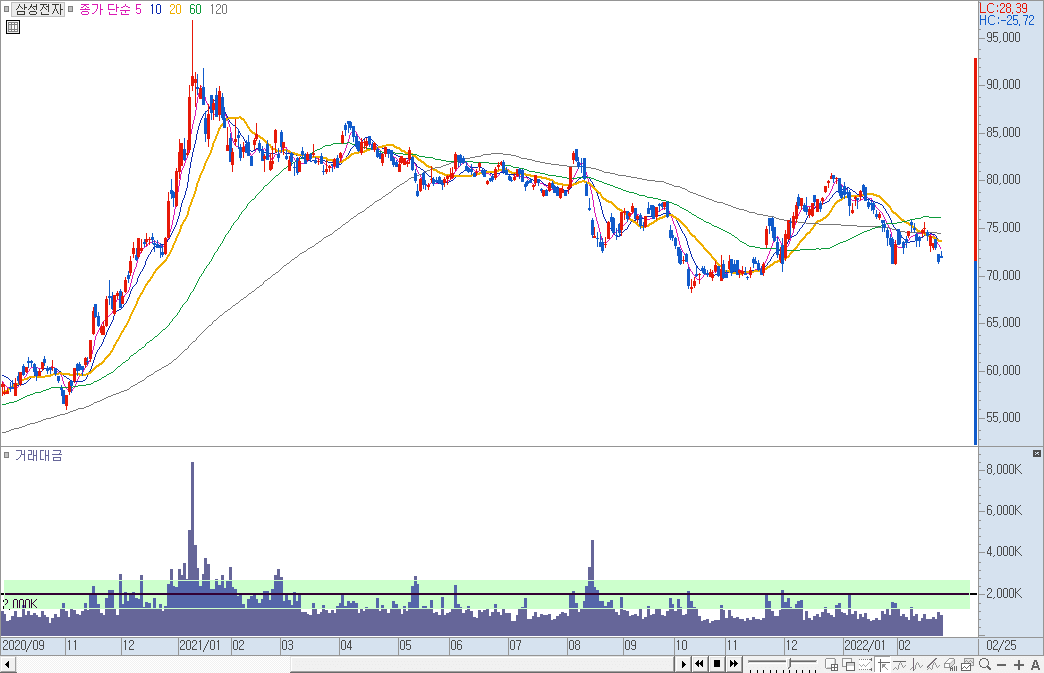Click the A text tool icon
This screenshot has height=673, width=1044.
1035,664
